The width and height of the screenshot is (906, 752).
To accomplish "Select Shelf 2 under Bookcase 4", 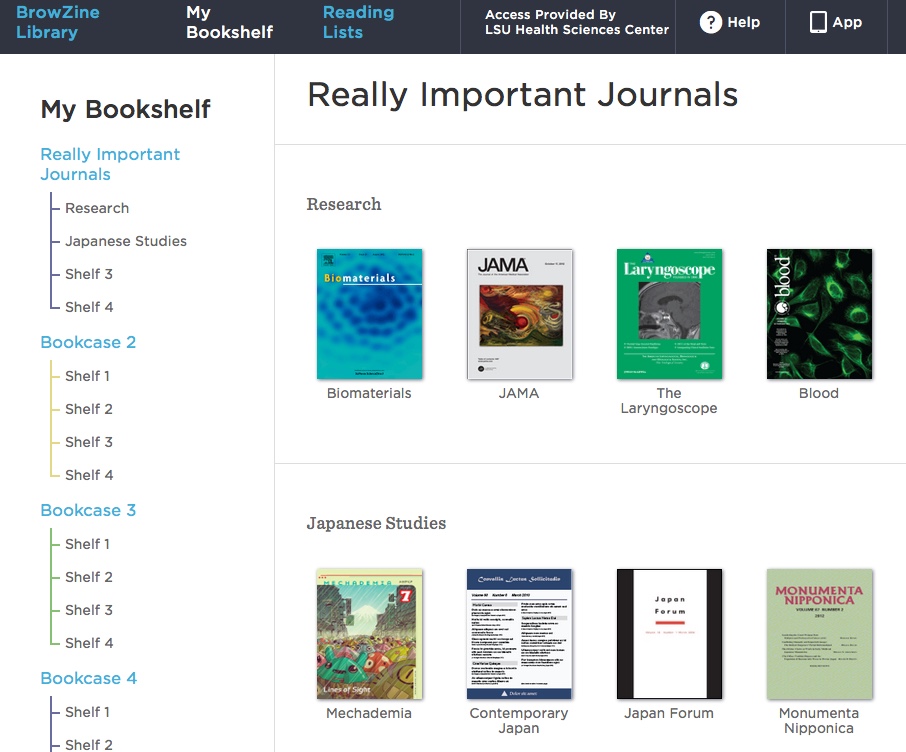I will (x=89, y=744).
